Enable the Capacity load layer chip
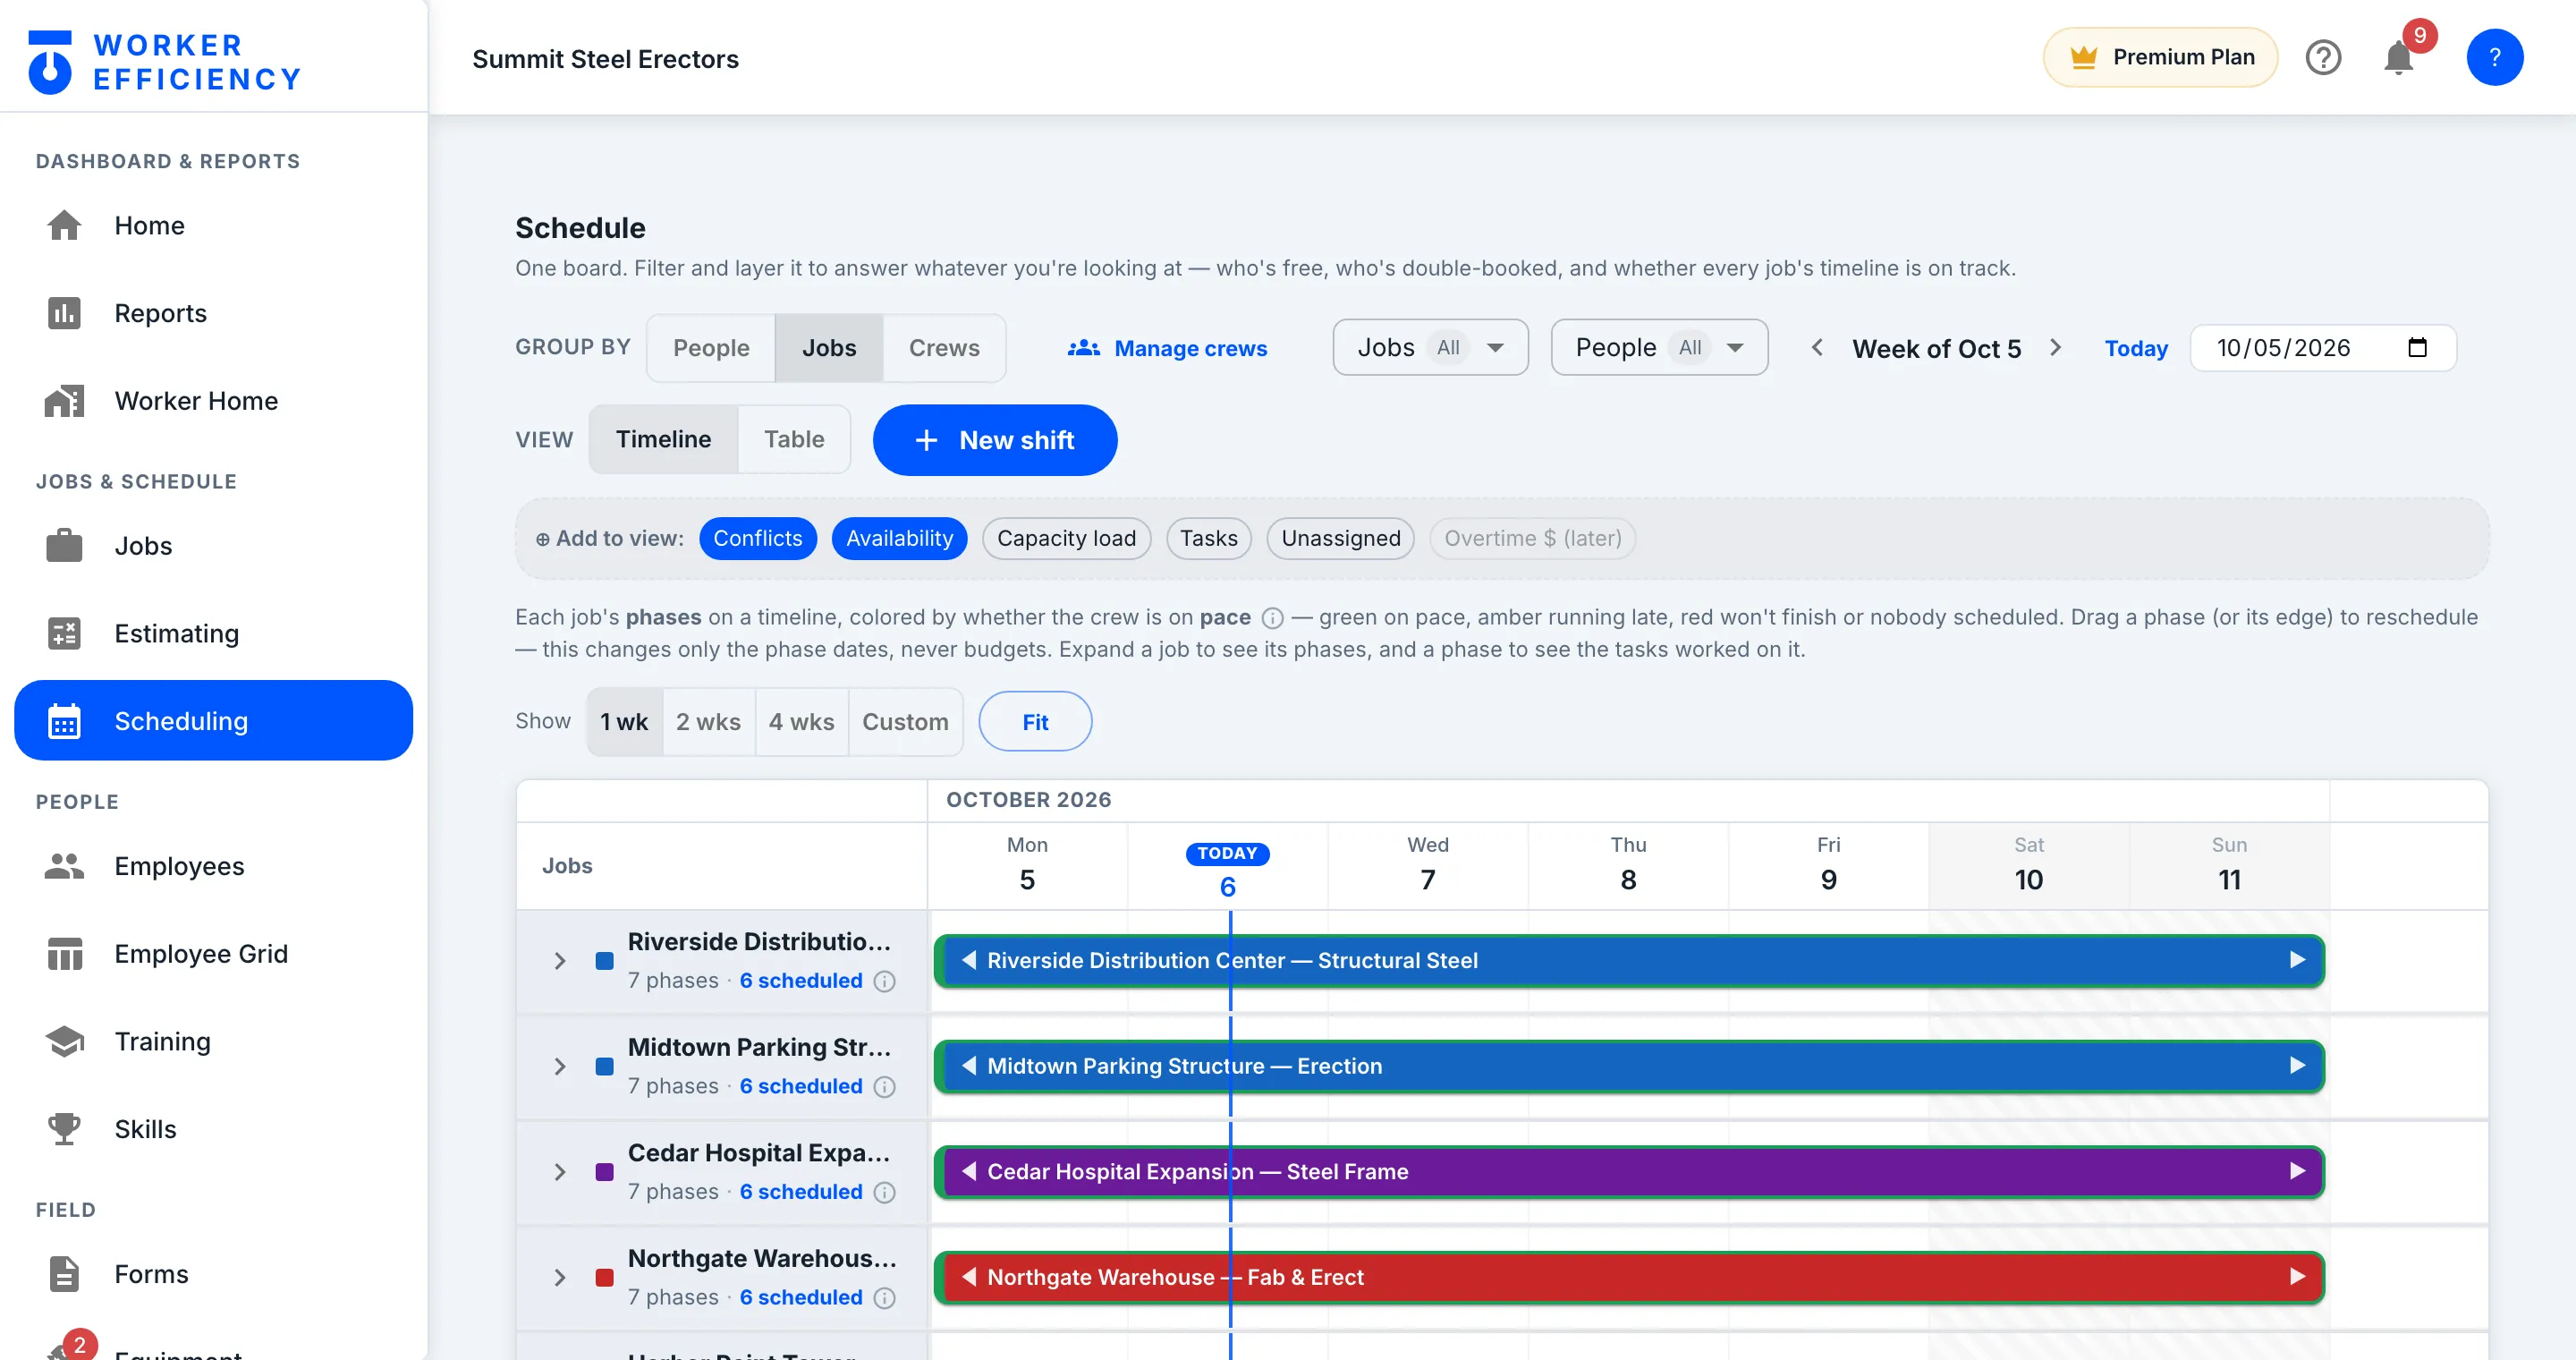 coord(1066,538)
